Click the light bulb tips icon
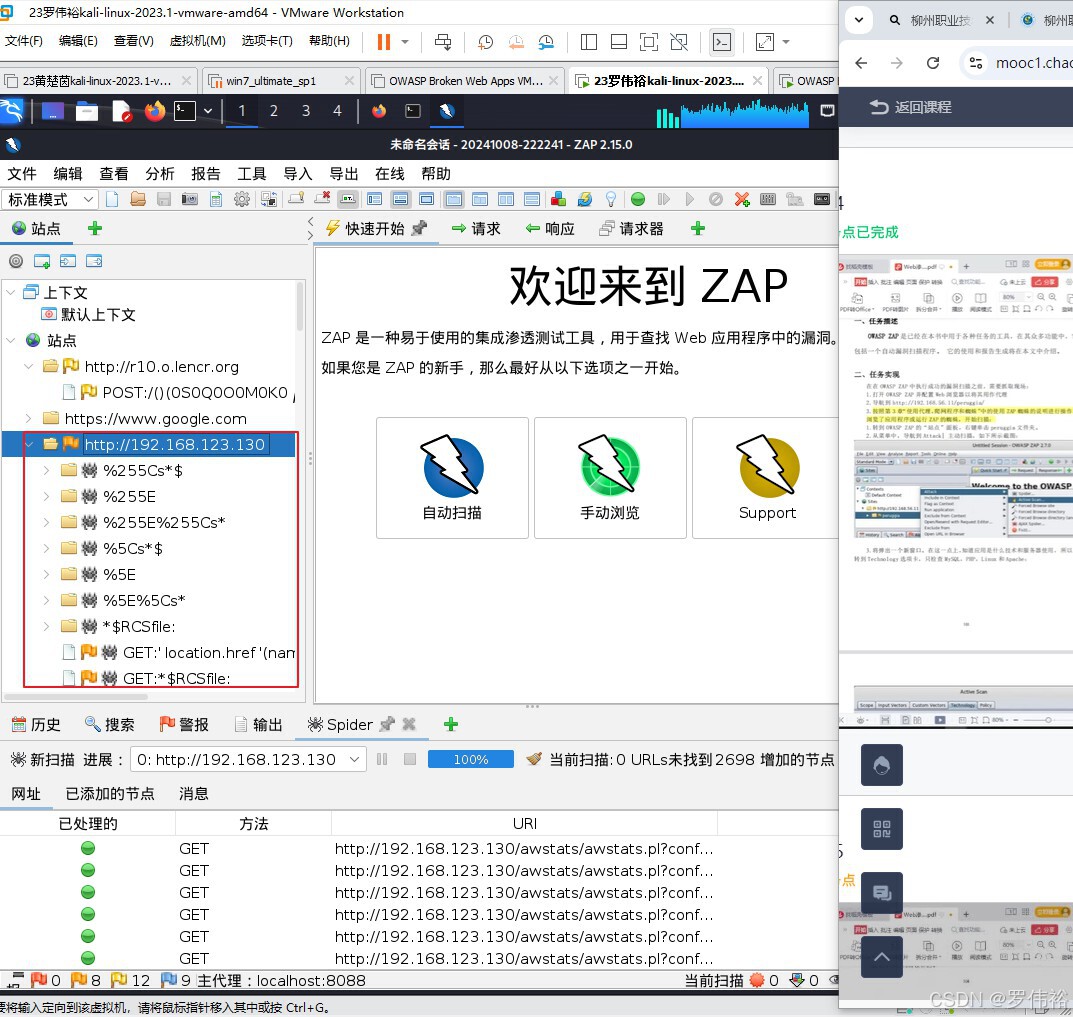This screenshot has height=1017, width=1073. coord(610,199)
